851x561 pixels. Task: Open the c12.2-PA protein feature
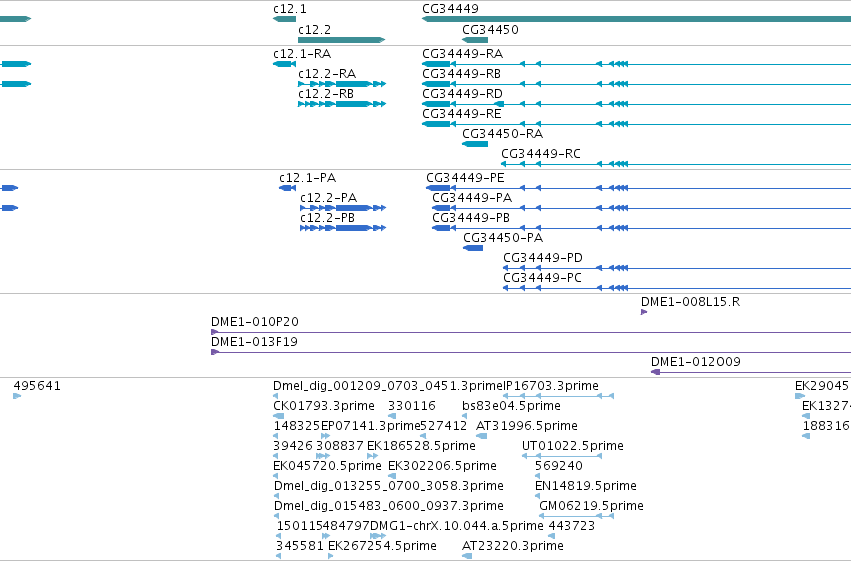pos(343,208)
